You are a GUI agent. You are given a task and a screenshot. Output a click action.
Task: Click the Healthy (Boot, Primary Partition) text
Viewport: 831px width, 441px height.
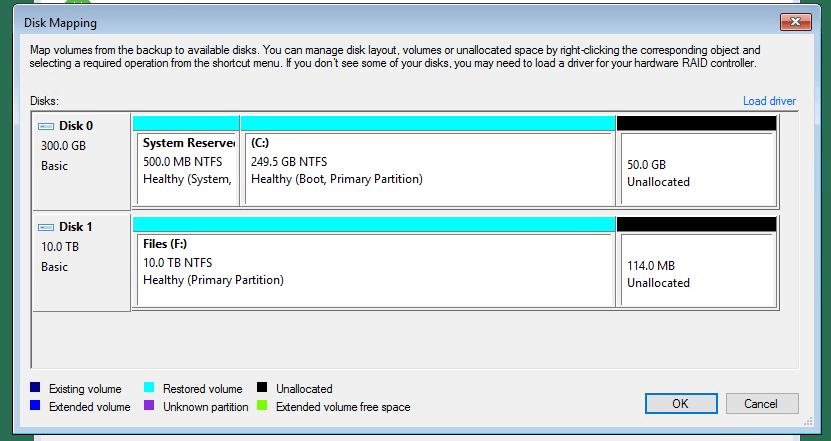click(x=337, y=179)
